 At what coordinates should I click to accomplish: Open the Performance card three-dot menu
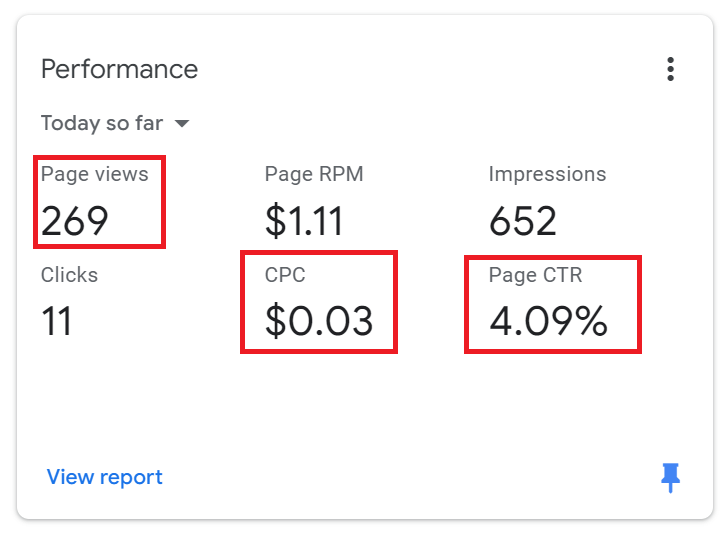(670, 69)
